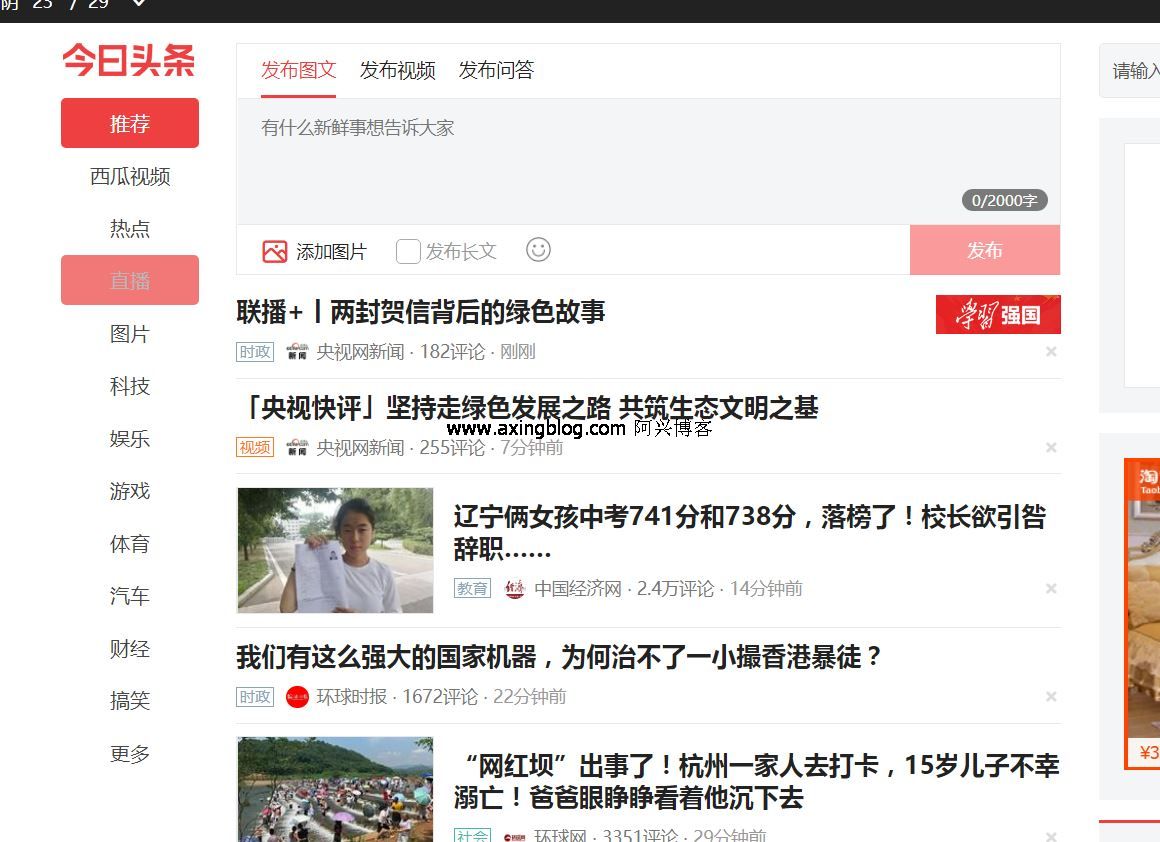Open 182评论 comments link
Image resolution: width=1160 pixels, height=842 pixels.
pos(452,351)
